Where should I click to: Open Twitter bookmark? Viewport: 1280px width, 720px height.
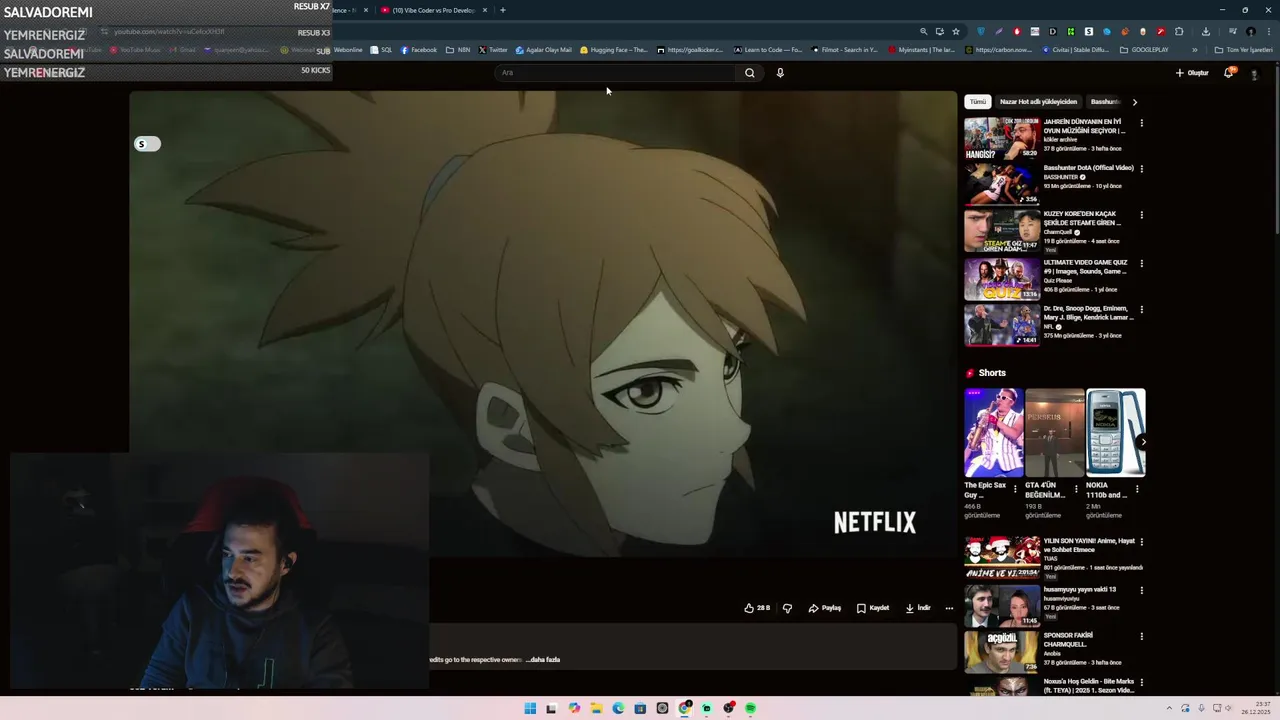pos(493,50)
